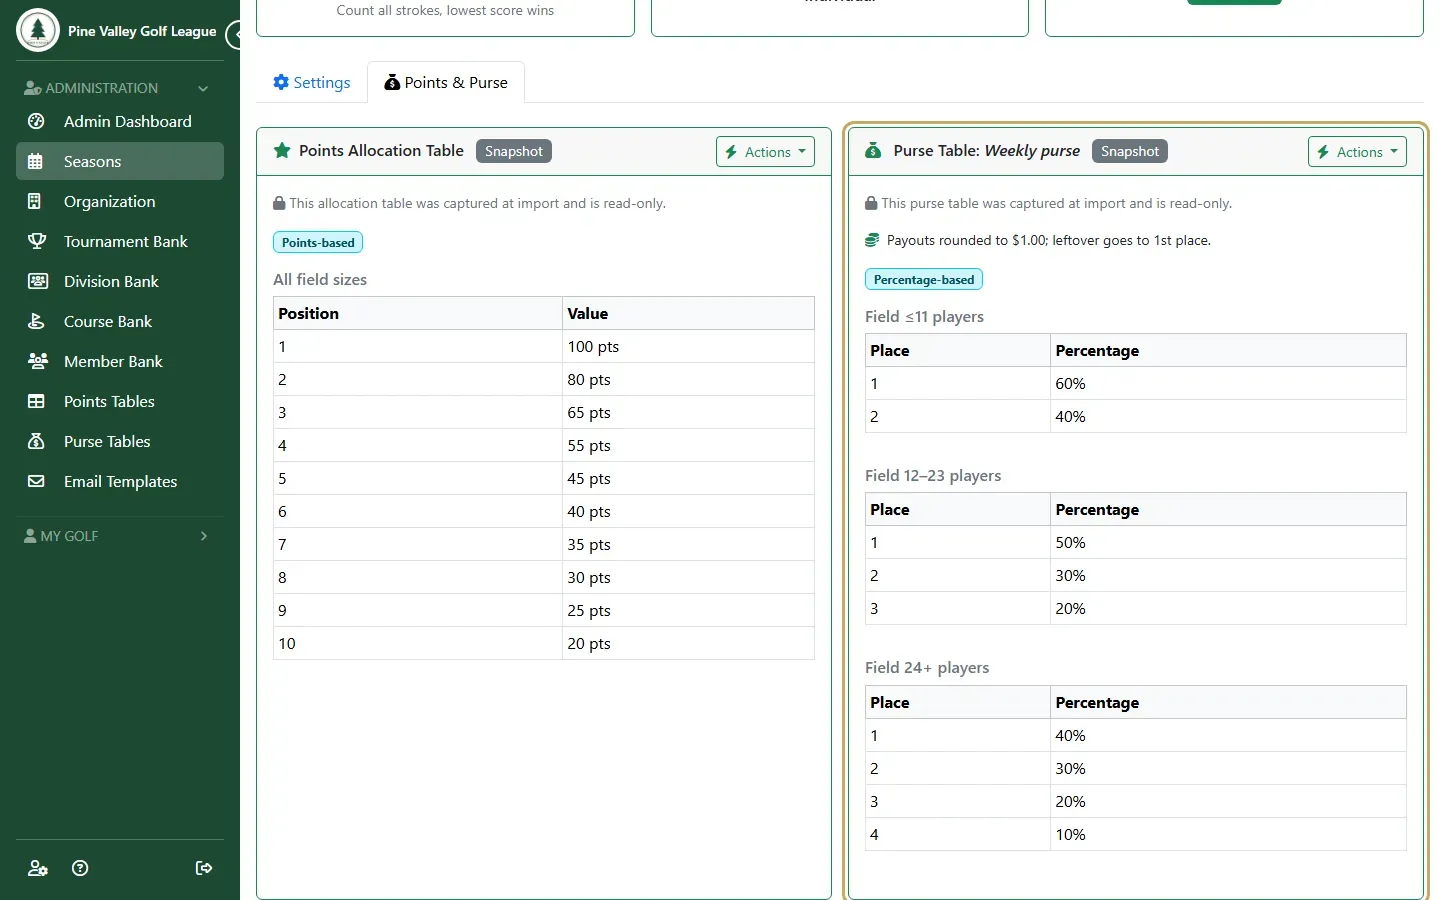Image resolution: width=1440 pixels, height=900 pixels.
Task: Click '60%' in Field ≤11 players table
Action: tap(1228, 383)
